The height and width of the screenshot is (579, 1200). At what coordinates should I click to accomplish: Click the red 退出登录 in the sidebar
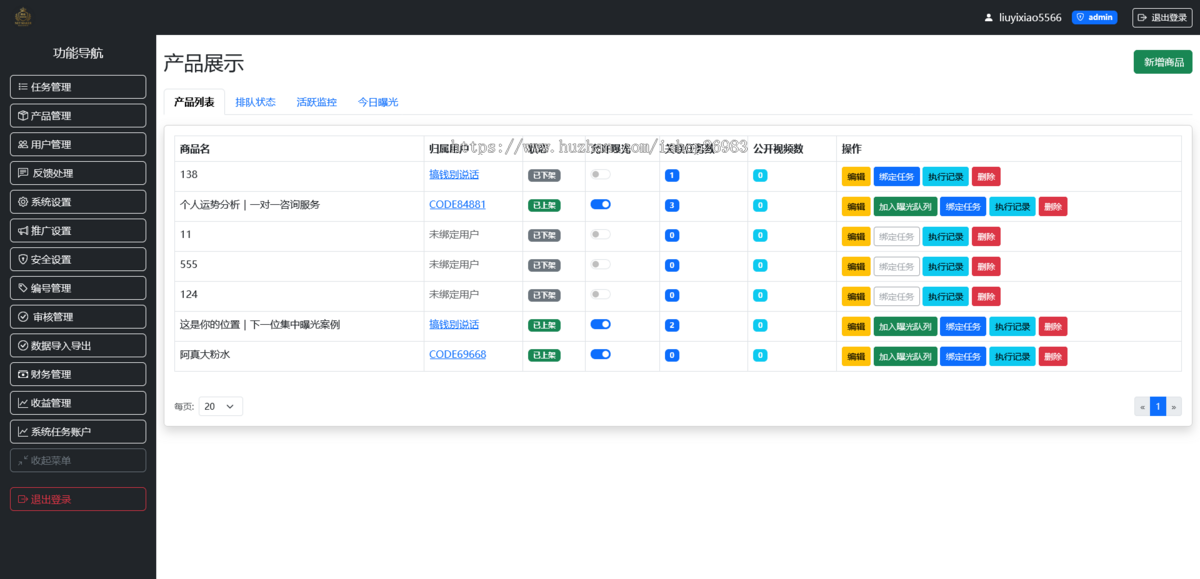coord(78,499)
